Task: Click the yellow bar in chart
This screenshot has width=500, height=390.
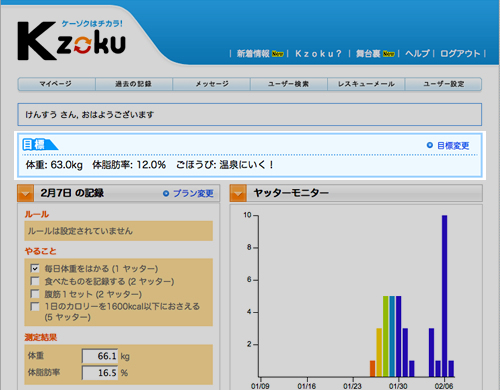Action: (x=379, y=352)
